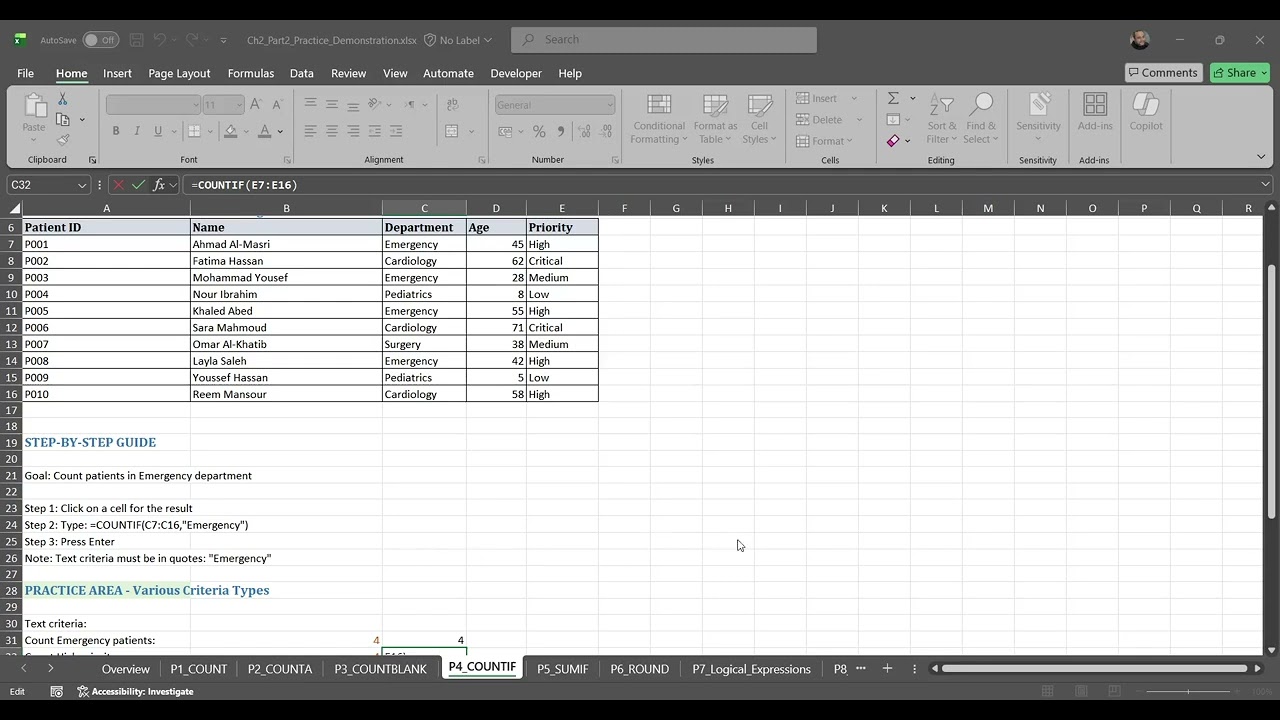Screen dimensions: 1280x720
Task: Apply Comma Style format
Action: tap(560, 131)
